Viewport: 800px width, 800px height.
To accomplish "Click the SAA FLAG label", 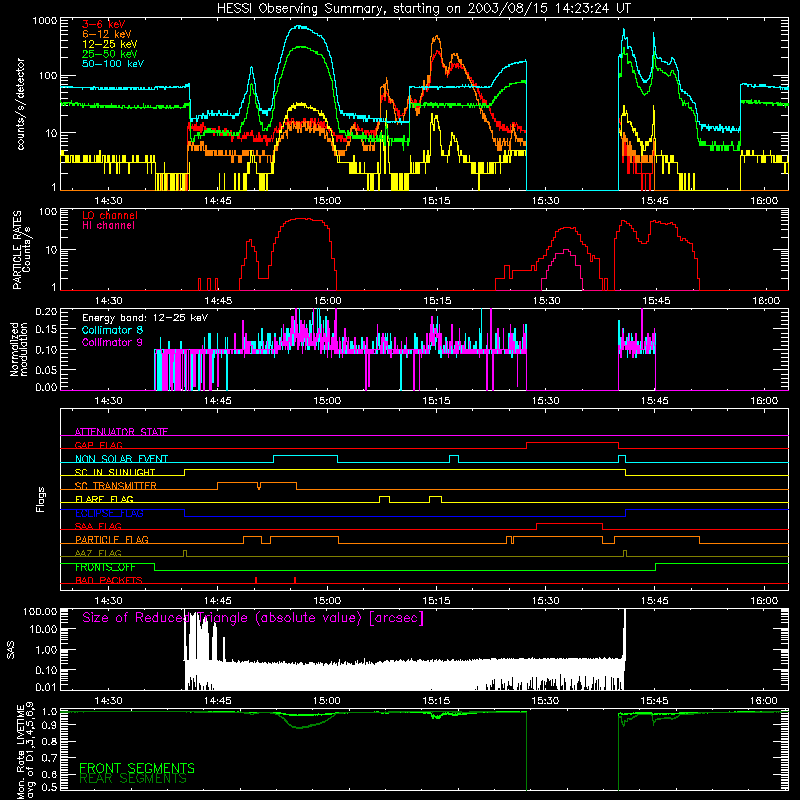I will coord(98,526).
